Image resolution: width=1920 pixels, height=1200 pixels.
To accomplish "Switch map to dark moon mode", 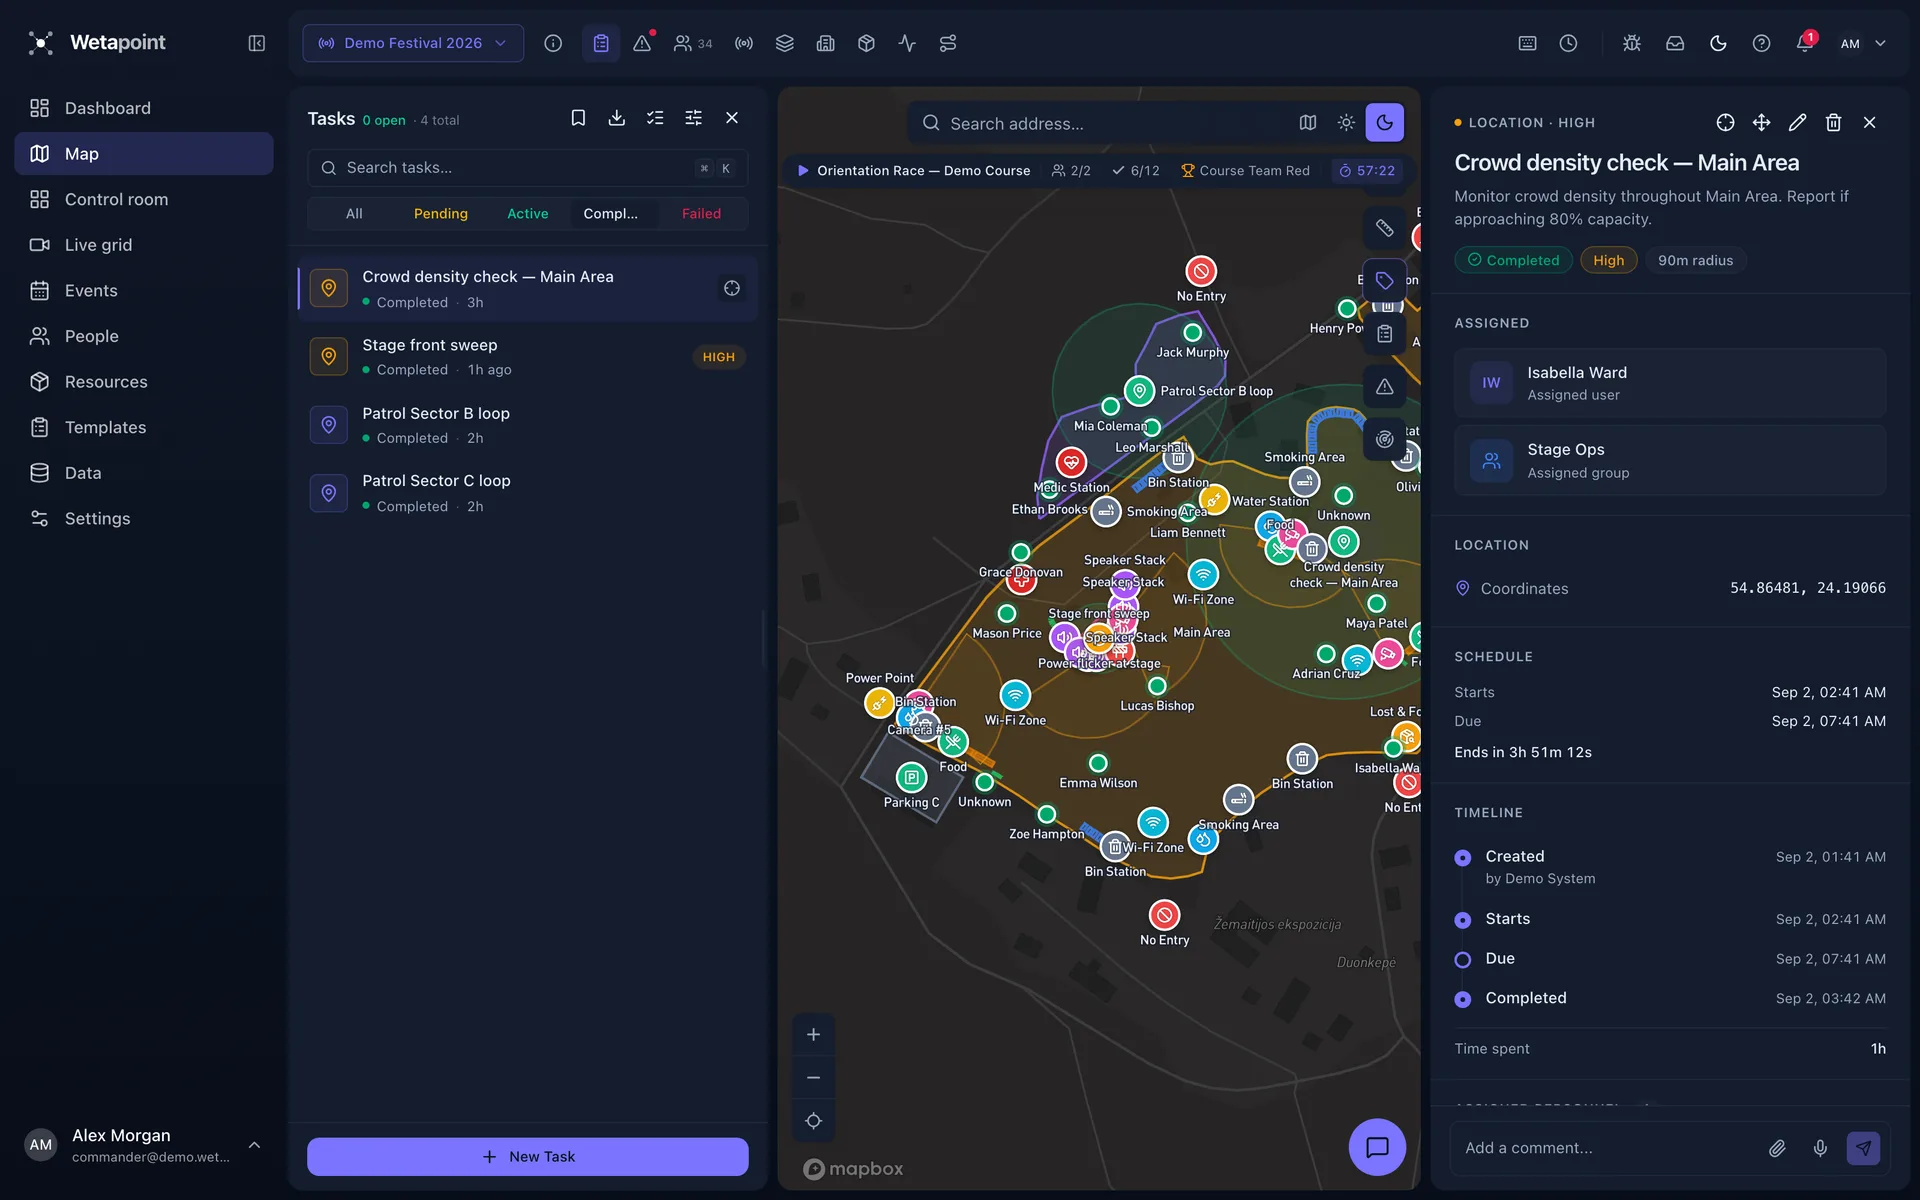I will click(1384, 123).
